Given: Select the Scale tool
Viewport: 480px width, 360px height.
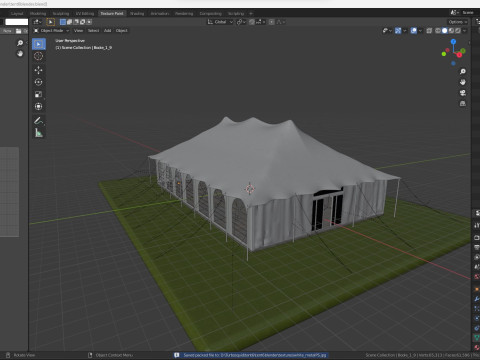Looking at the screenshot, I should tap(39, 94).
